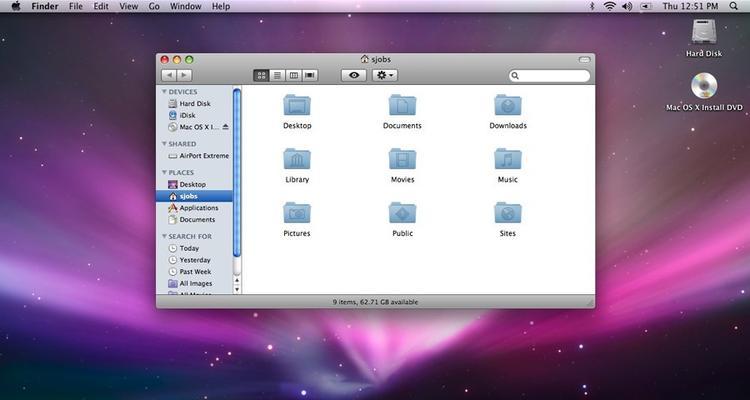Go forward with the right arrow button
The image size is (750, 400).
coord(184,76)
